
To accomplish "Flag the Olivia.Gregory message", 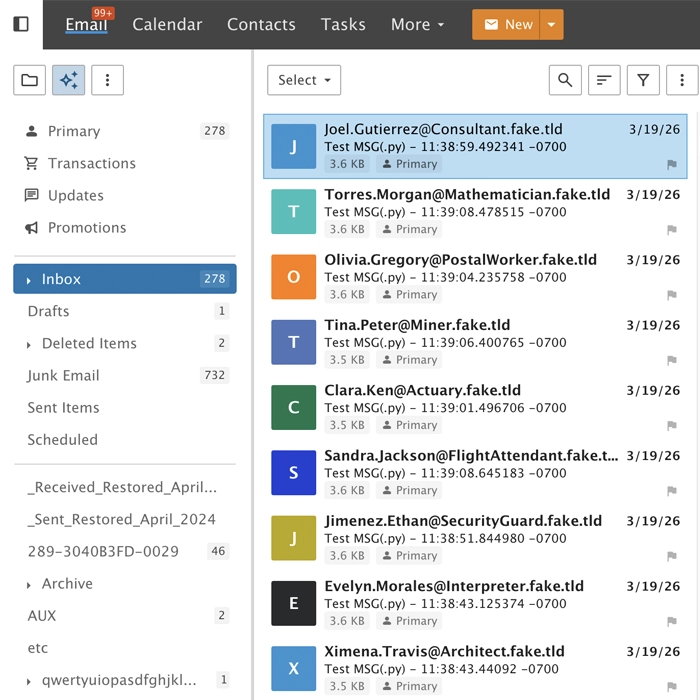I will [x=671, y=295].
